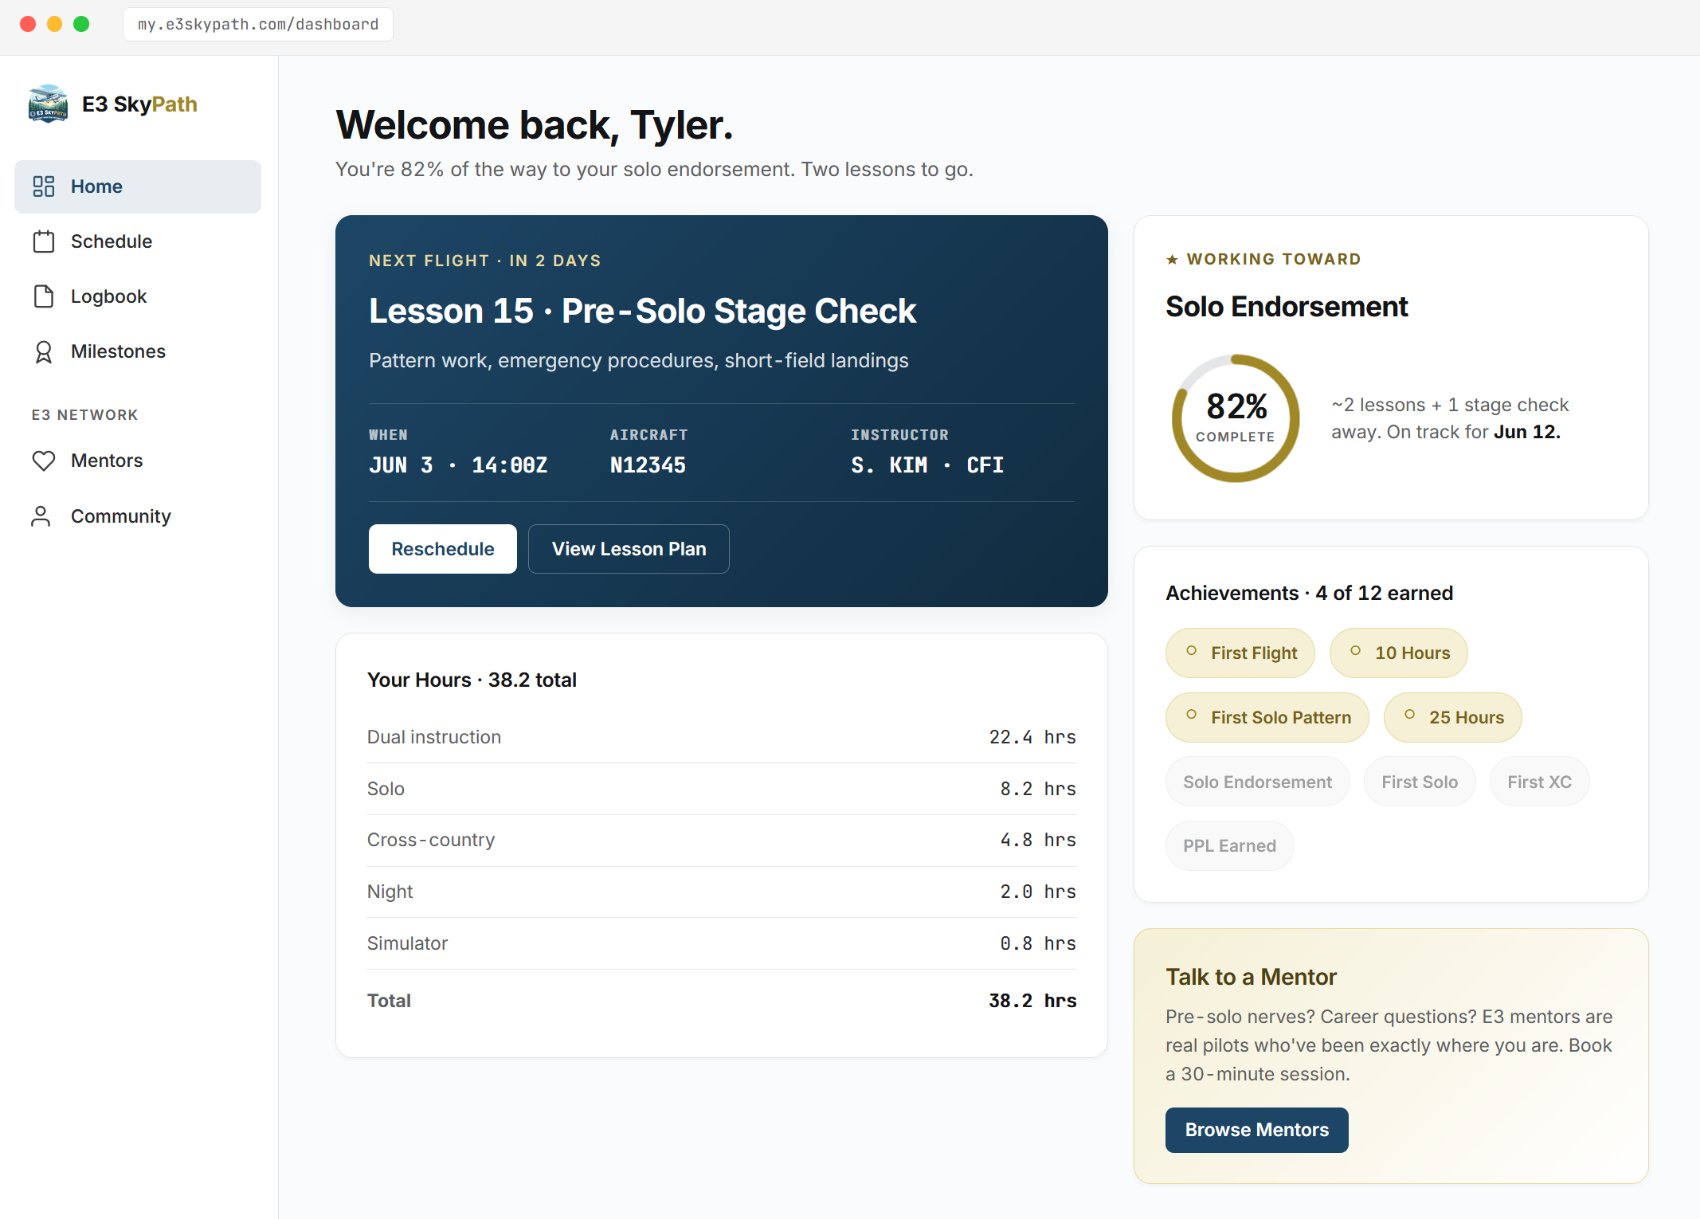This screenshot has height=1219, width=1700.
Task: Click the Browse Mentors button
Action: point(1257,1130)
